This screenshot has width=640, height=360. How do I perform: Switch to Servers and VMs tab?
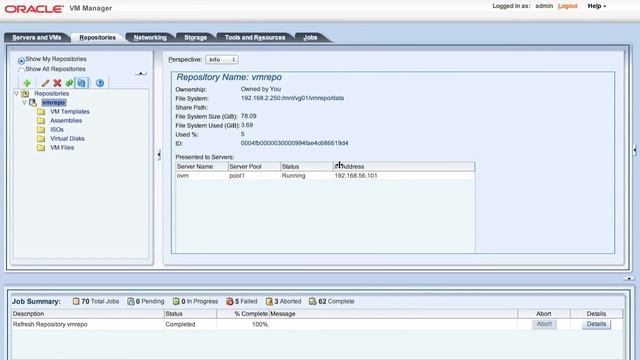37,38
